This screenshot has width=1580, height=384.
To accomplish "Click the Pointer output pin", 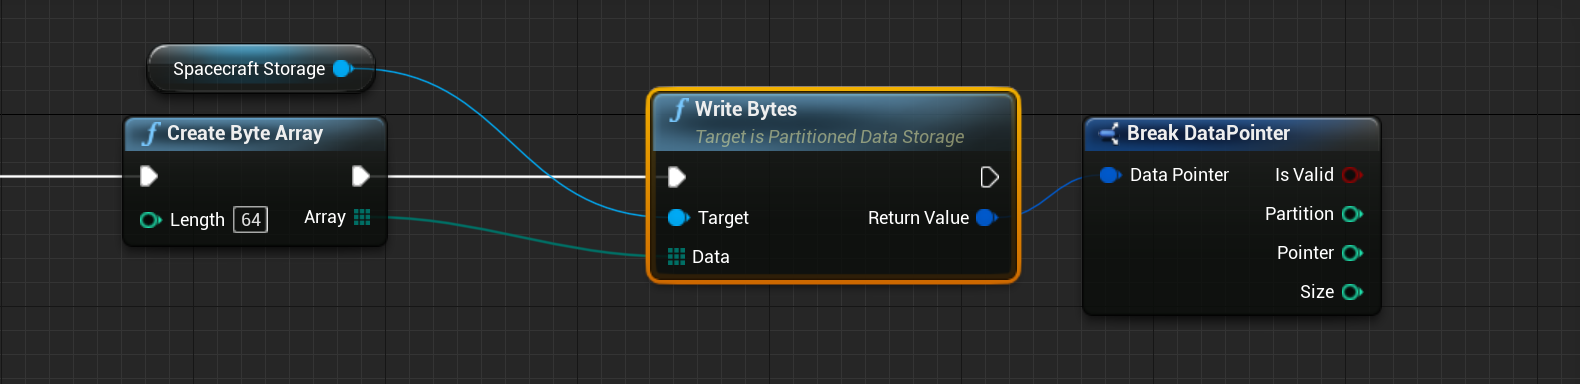I will [1352, 253].
